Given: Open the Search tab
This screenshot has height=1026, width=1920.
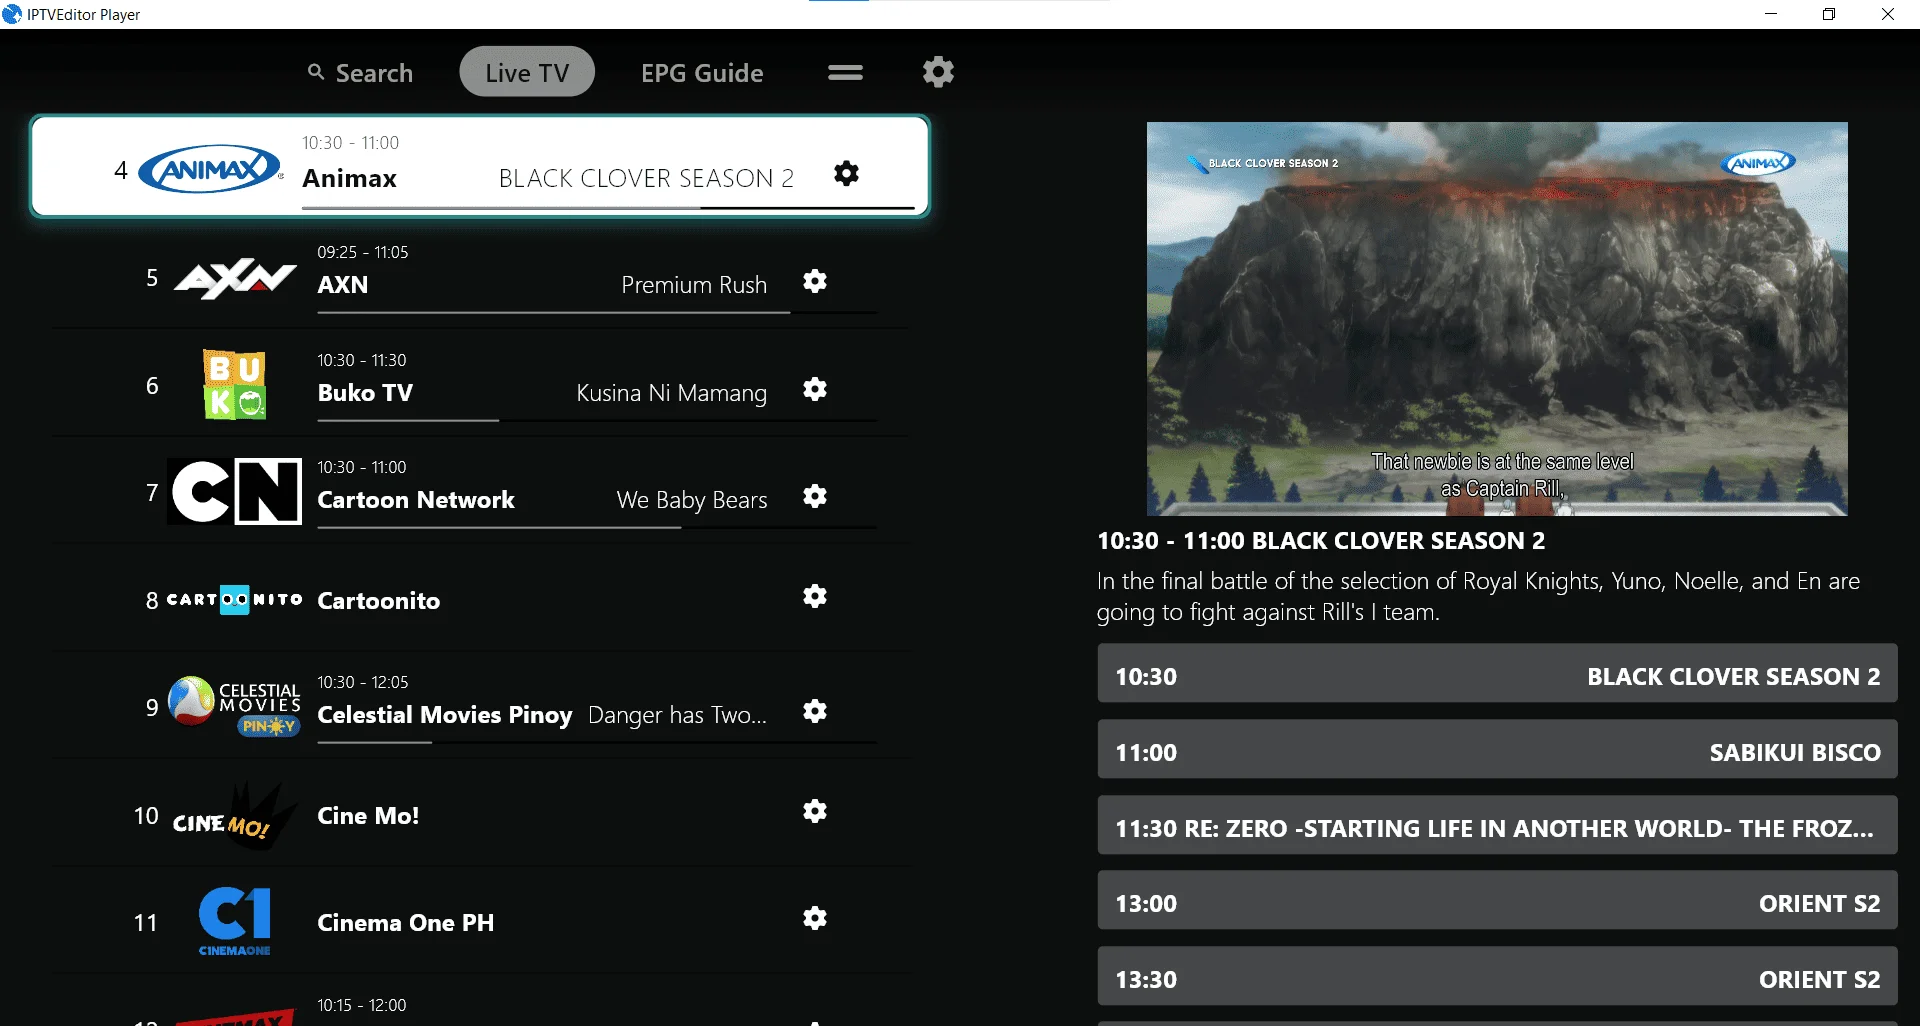Looking at the screenshot, I should pyautogui.click(x=360, y=73).
